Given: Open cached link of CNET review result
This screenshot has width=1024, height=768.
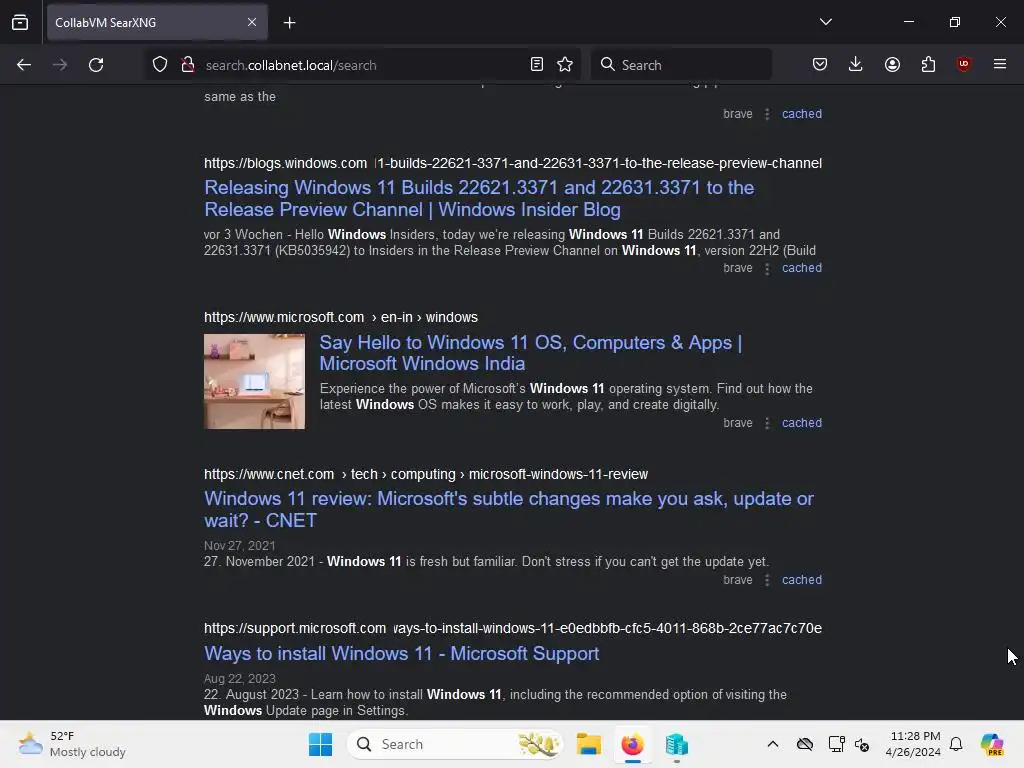Looking at the screenshot, I should 801,579.
